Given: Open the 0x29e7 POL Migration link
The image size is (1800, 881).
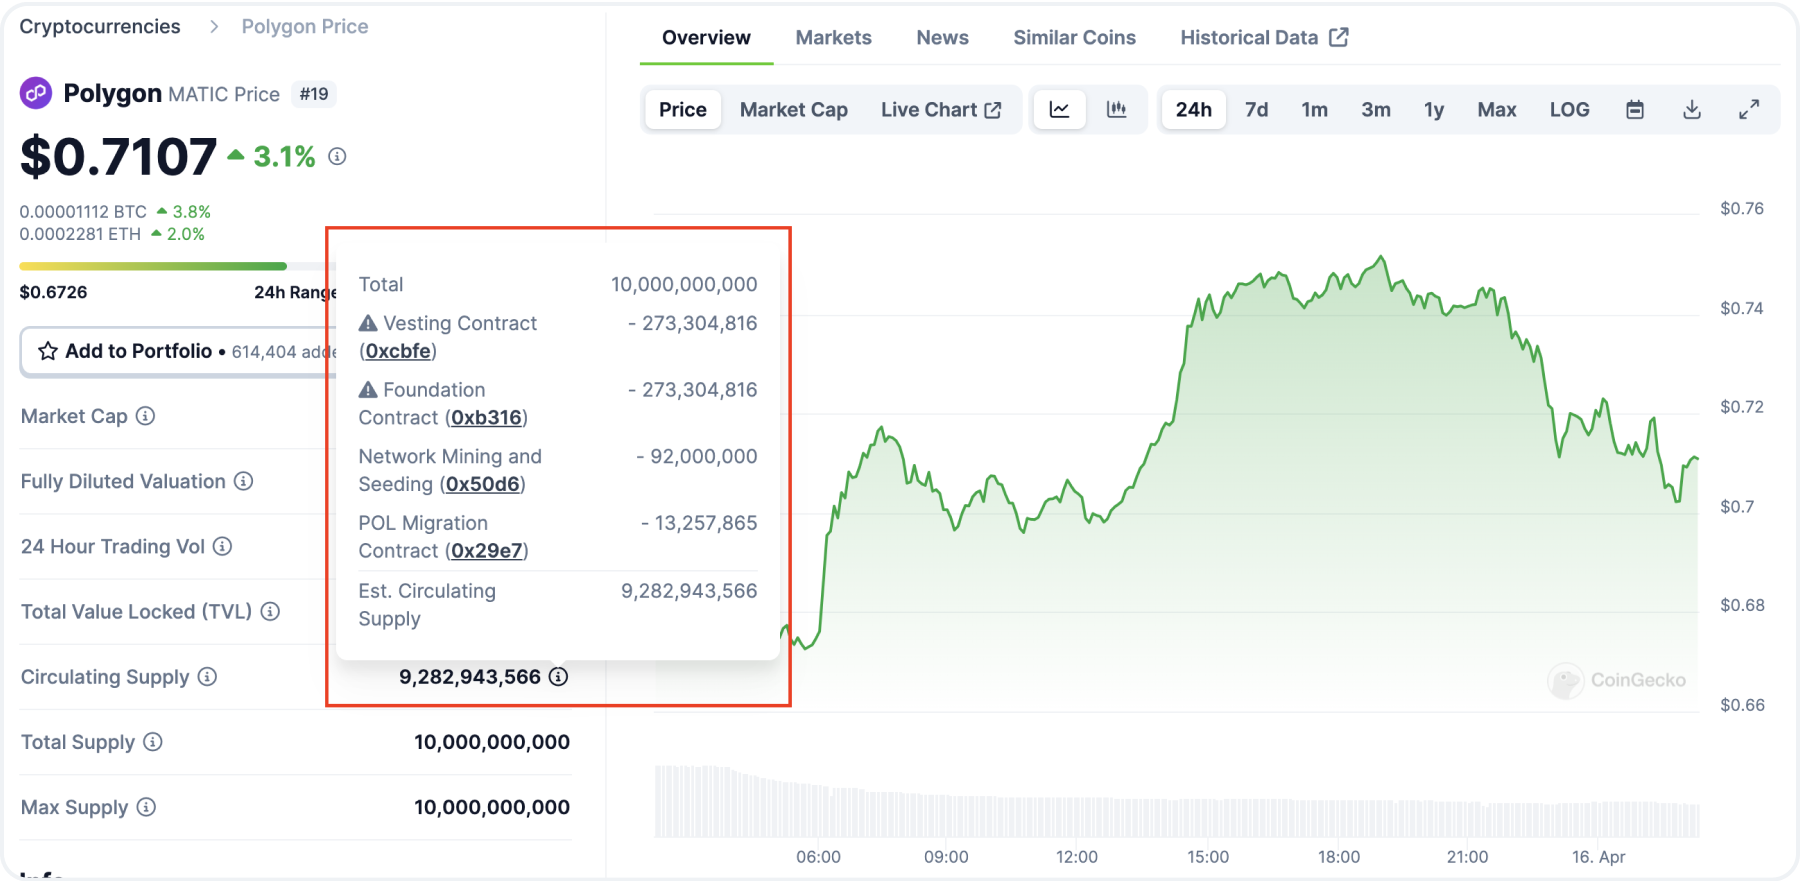Looking at the screenshot, I should click(x=487, y=551).
